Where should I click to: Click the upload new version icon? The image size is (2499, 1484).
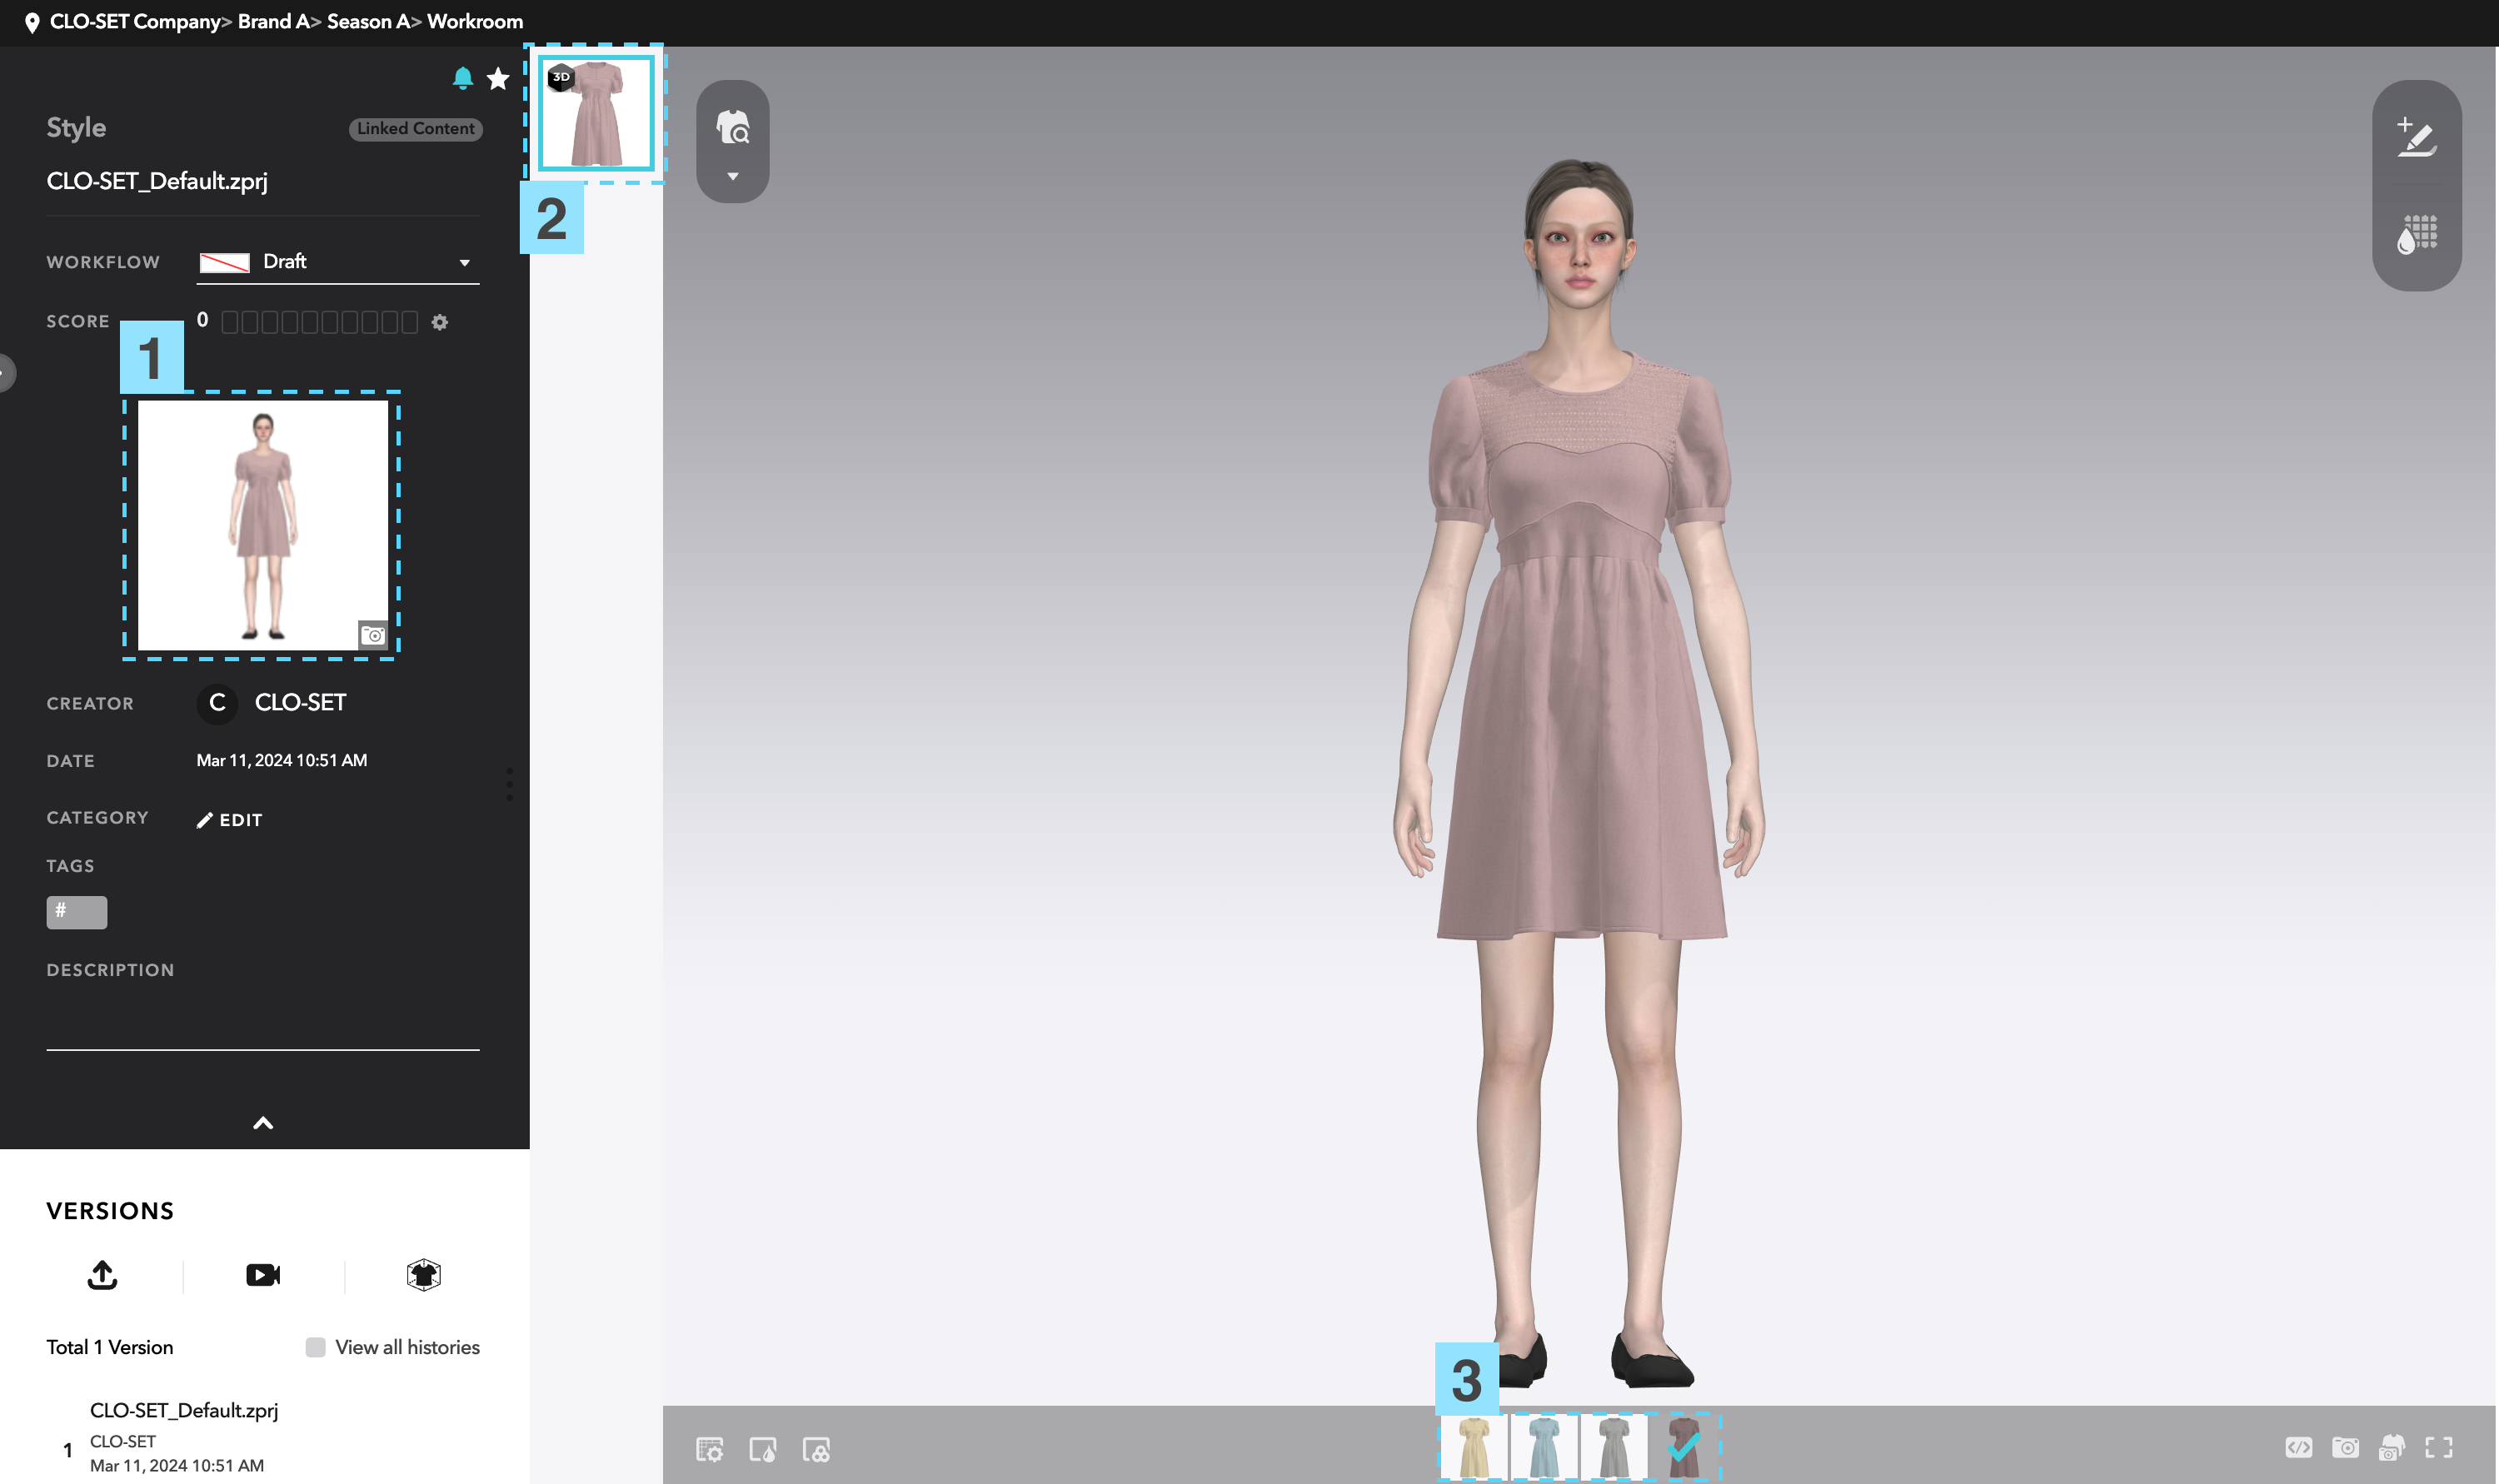click(x=102, y=1275)
